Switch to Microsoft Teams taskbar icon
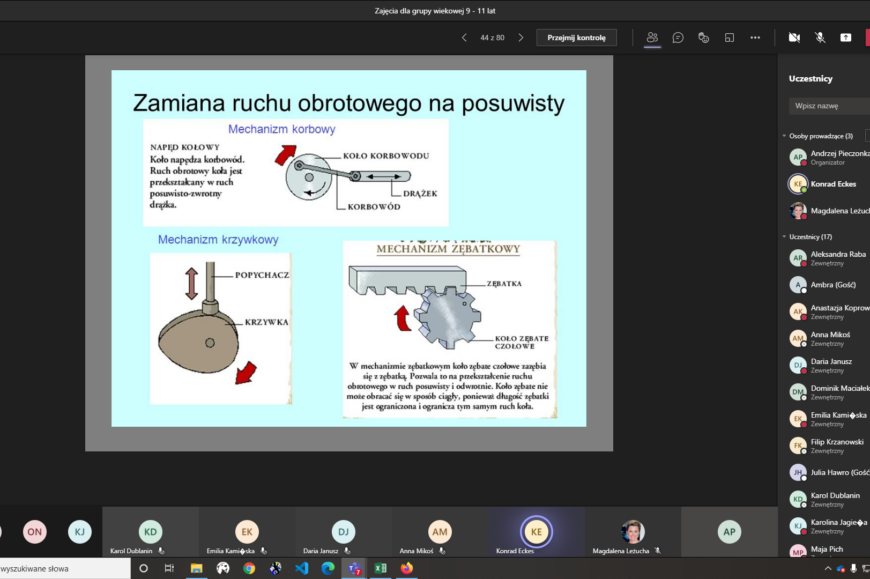Viewport: 870px width, 579px height. (354, 568)
